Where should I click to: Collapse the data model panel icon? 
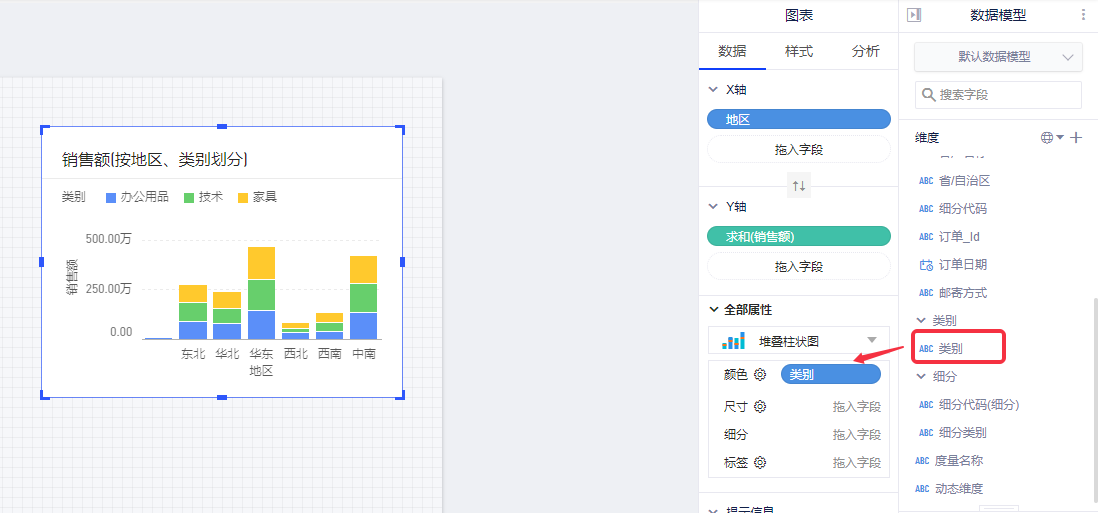tap(913, 15)
